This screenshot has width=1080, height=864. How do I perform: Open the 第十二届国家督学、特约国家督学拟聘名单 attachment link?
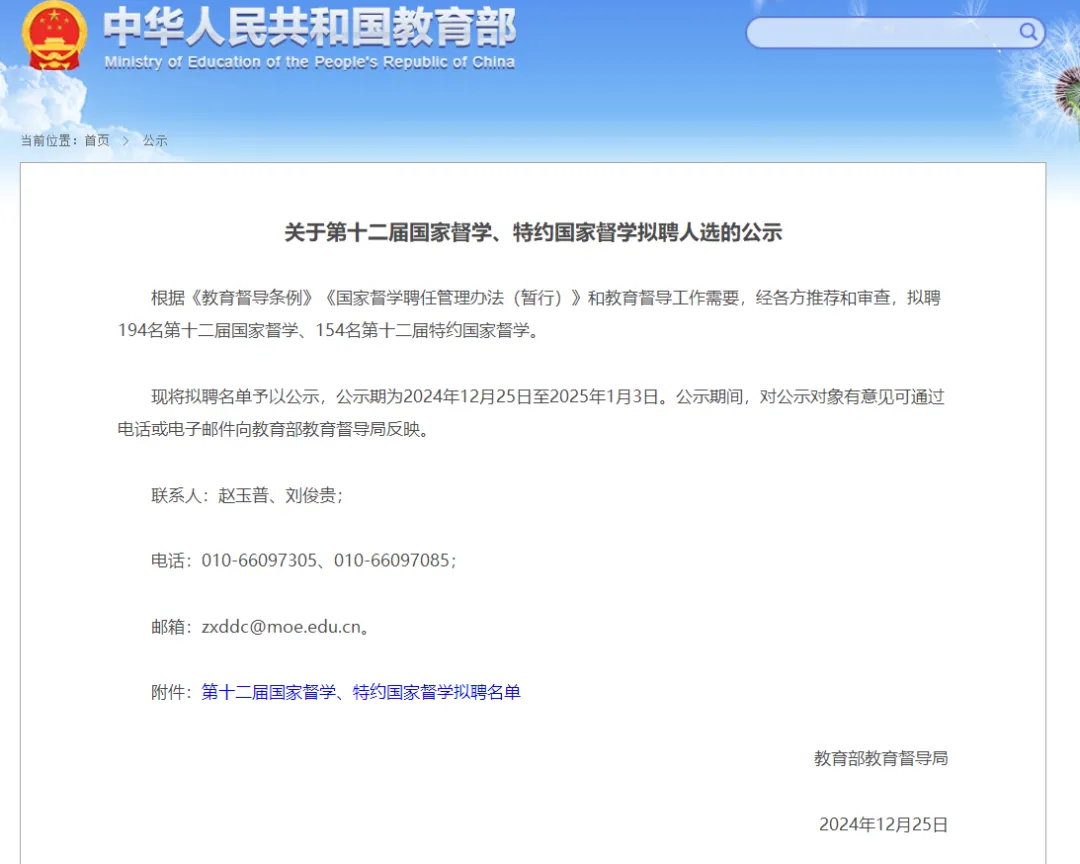[x=361, y=692]
